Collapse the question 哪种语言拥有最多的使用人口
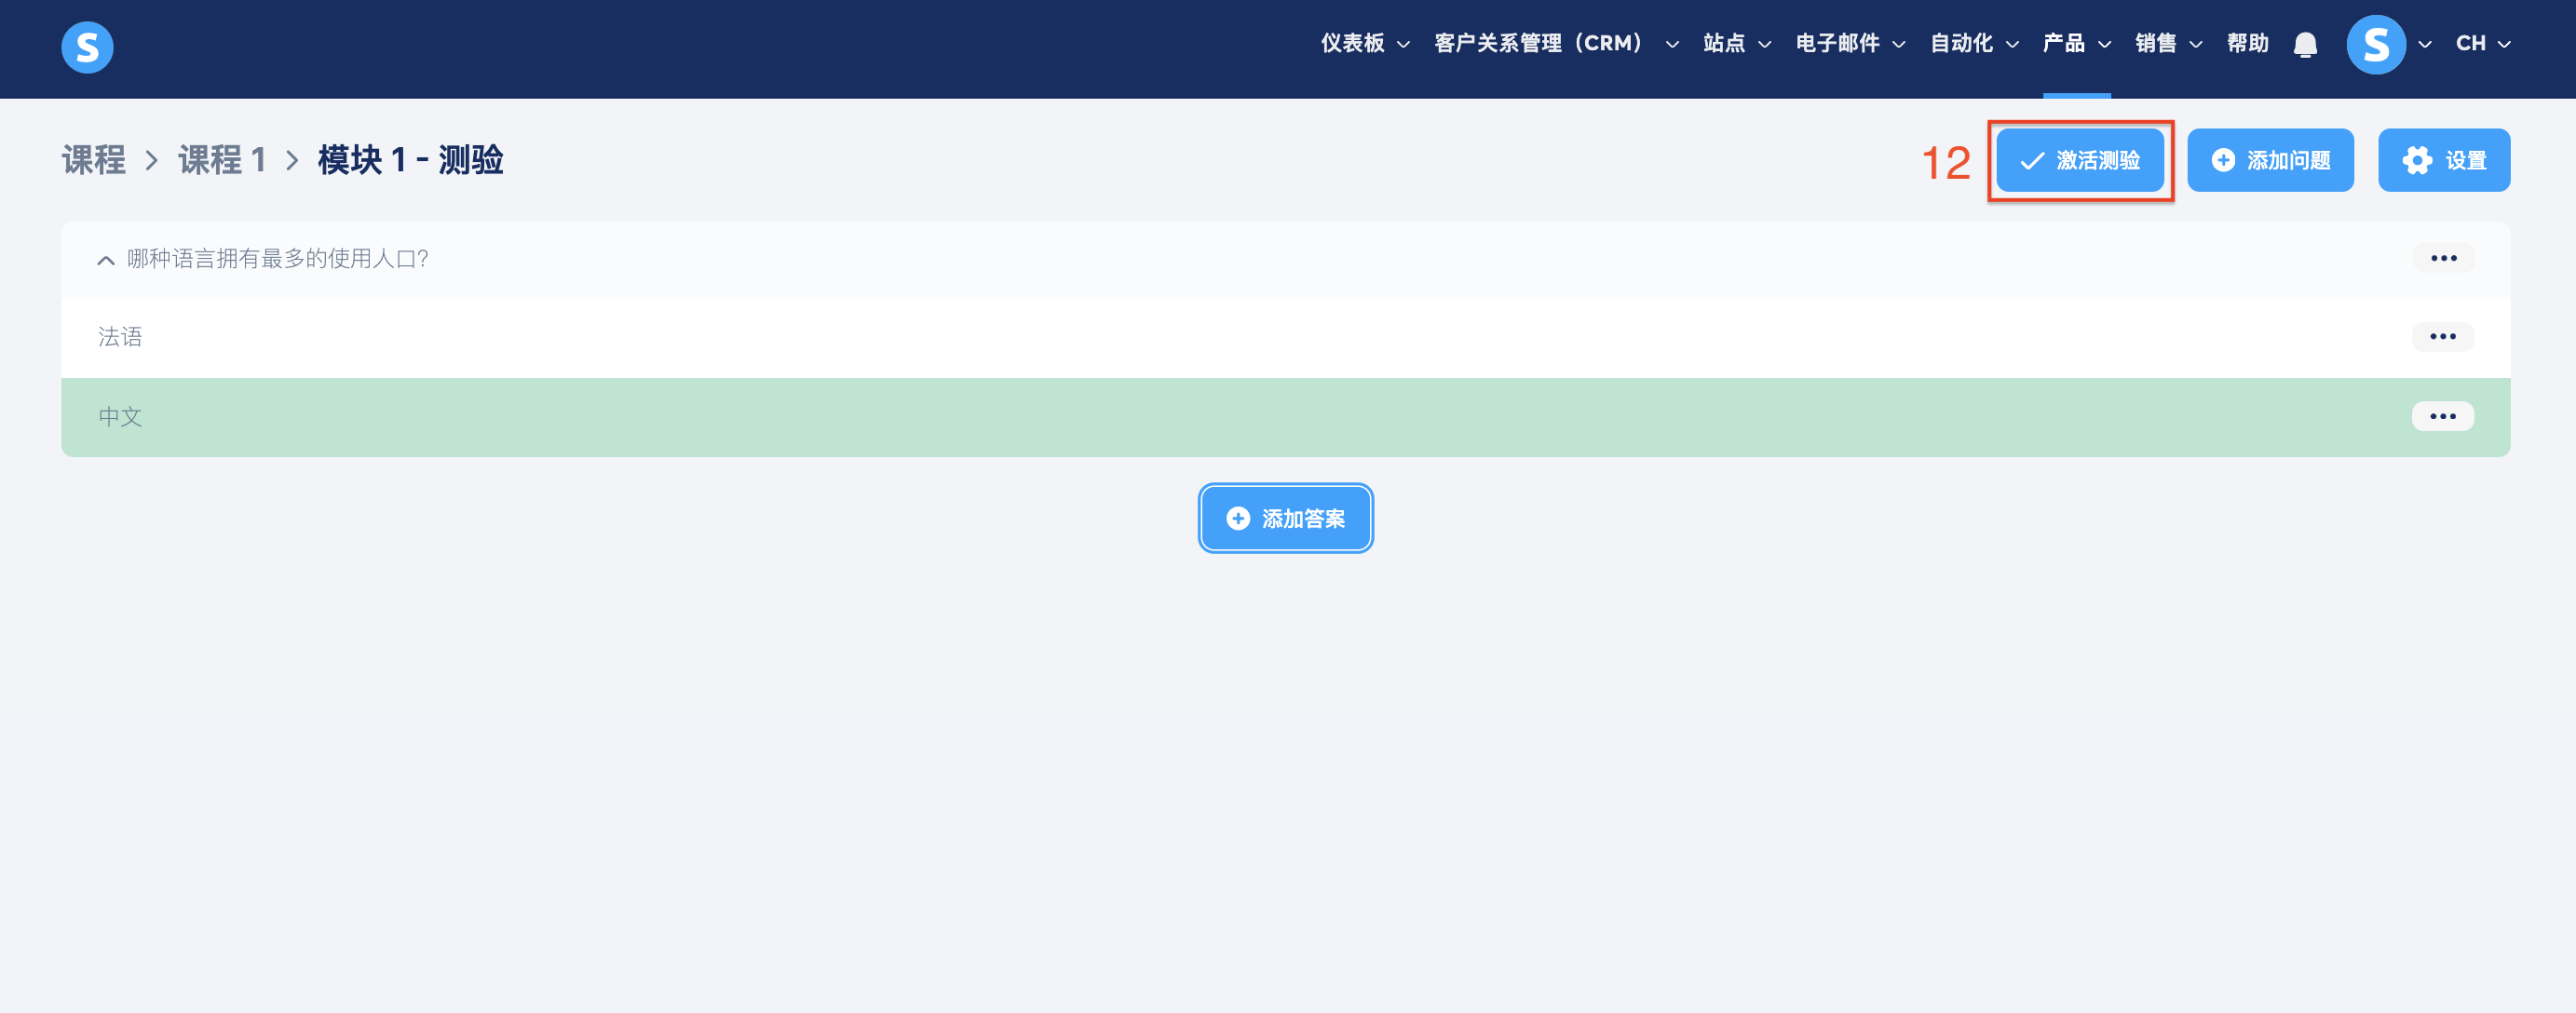The height and width of the screenshot is (1013, 2576). coord(105,260)
